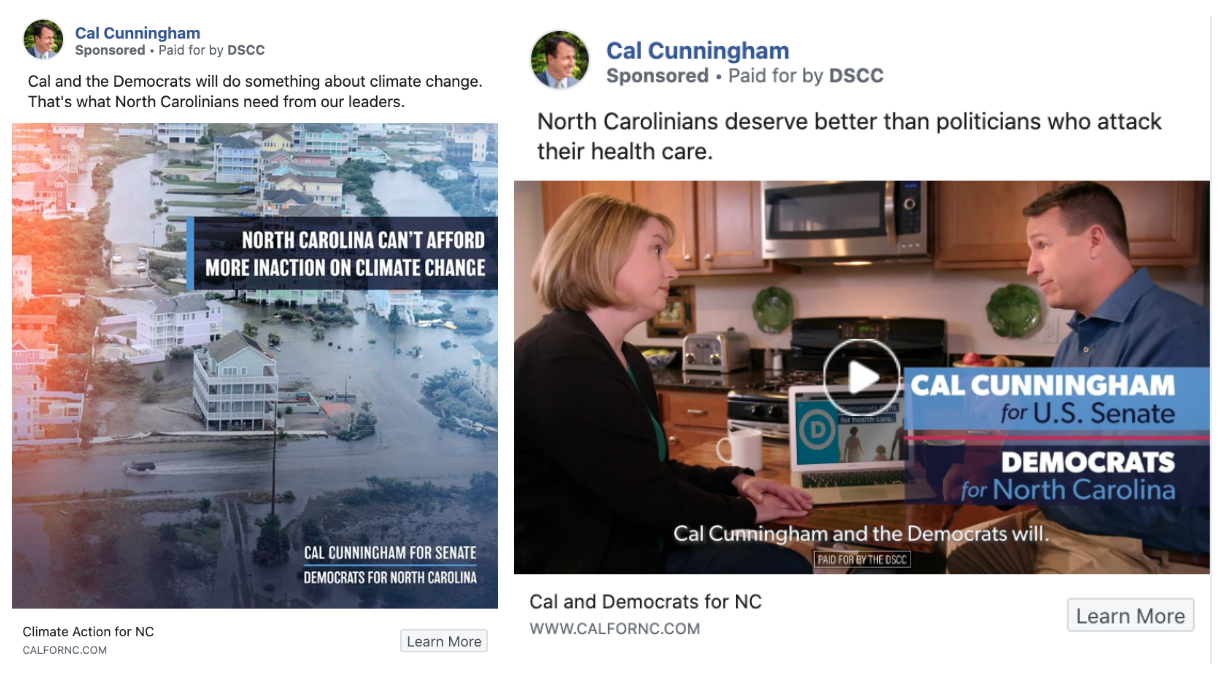This screenshot has height=688, width=1230.
Task: Click Sponsored label on left ad
Action: tap(110, 50)
